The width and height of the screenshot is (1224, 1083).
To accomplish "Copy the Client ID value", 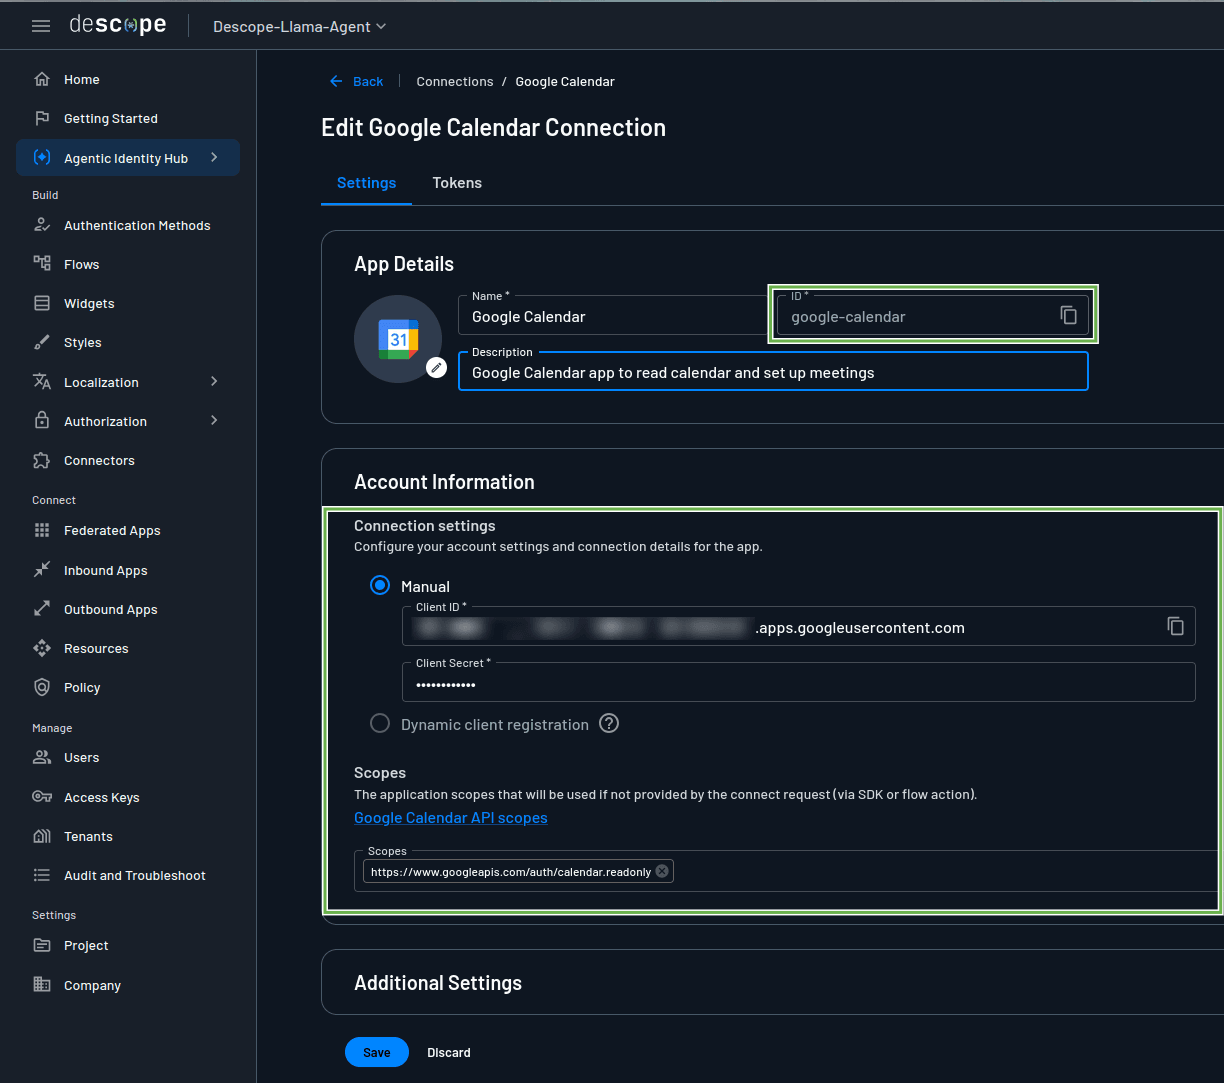I will point(1176,626).
